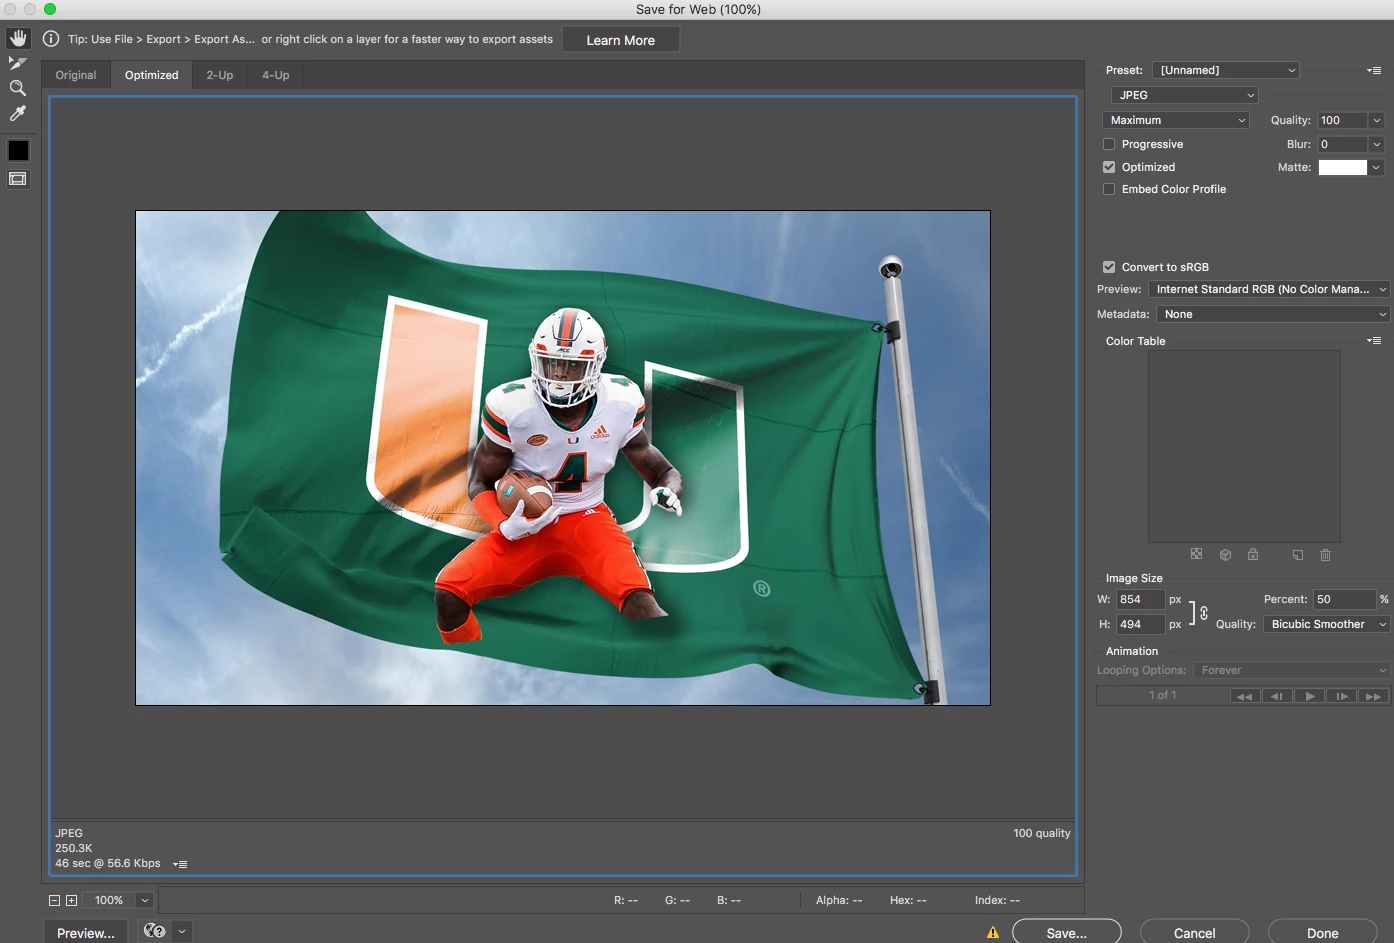Click browser preview icon
The height and width of the screenshot is (943, 1394).
(x=155, y=931)
